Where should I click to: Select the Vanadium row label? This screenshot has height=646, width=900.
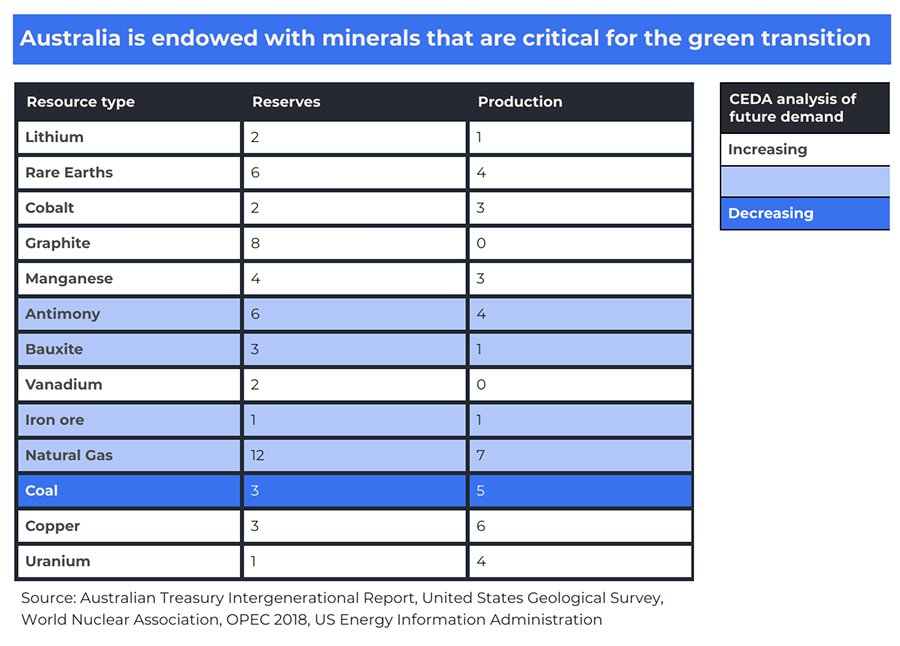pos(64,384)
